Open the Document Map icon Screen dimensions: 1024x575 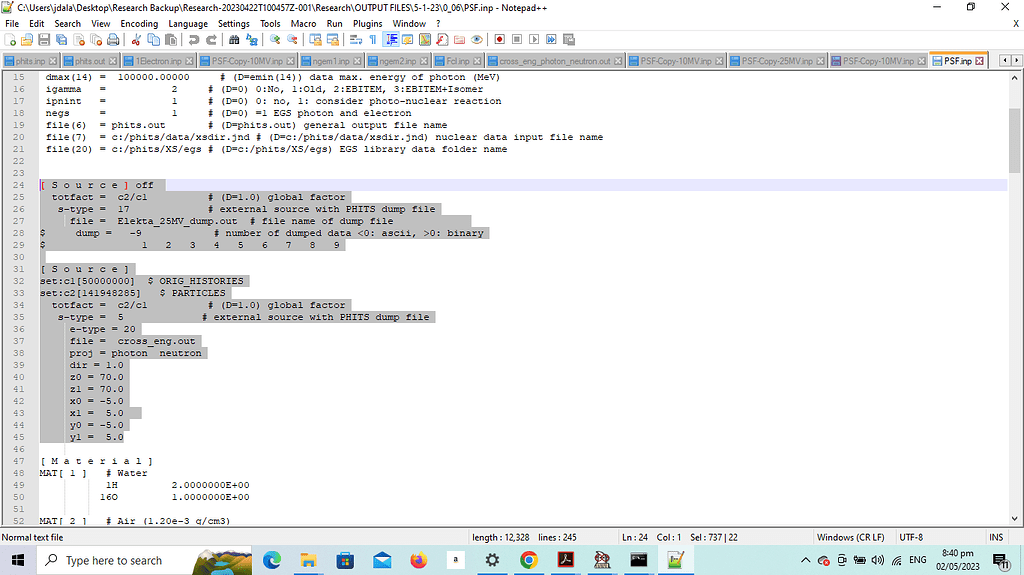pos(425,40)
